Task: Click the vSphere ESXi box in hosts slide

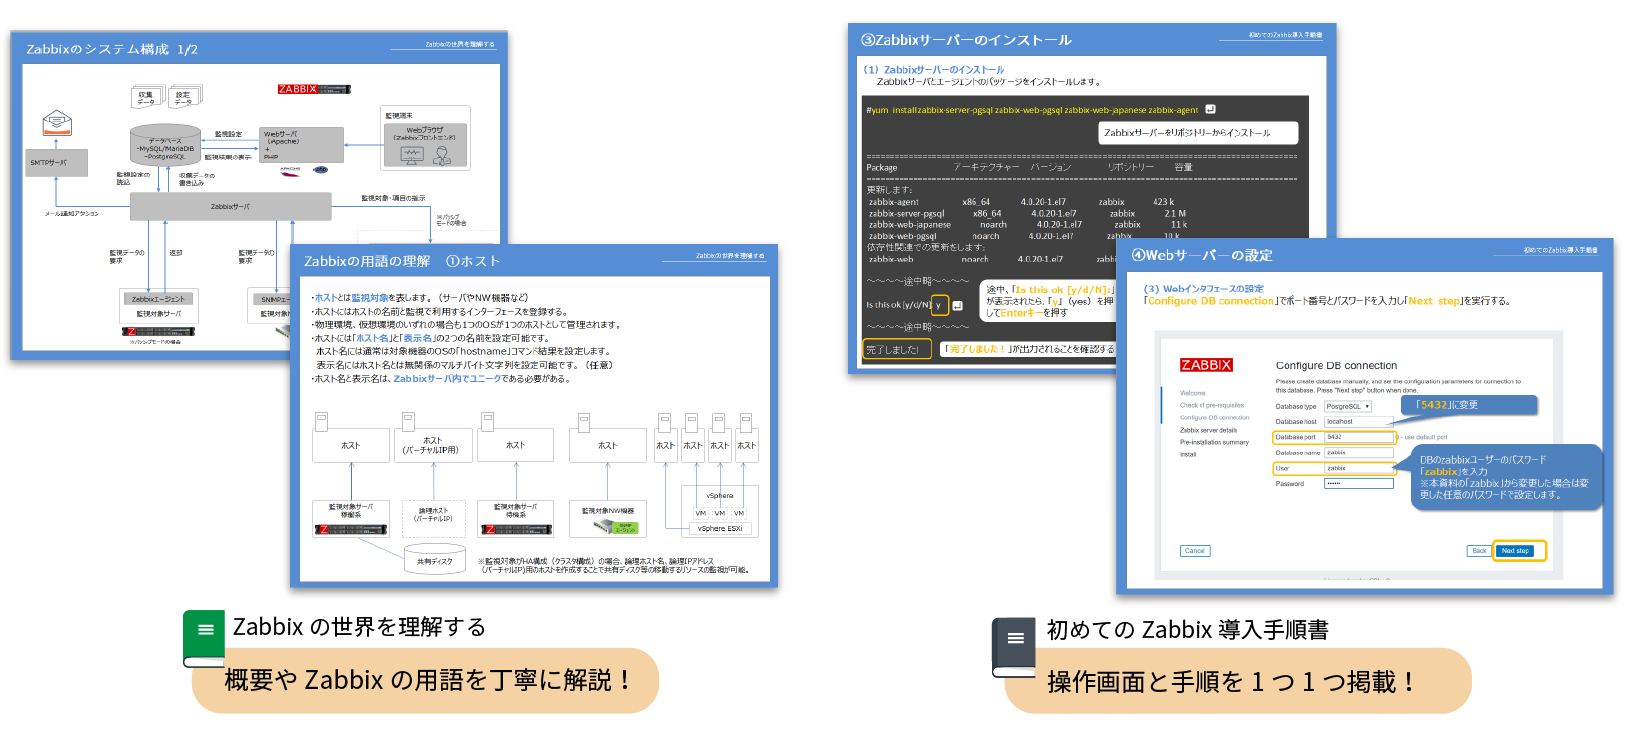Action: 720,529
